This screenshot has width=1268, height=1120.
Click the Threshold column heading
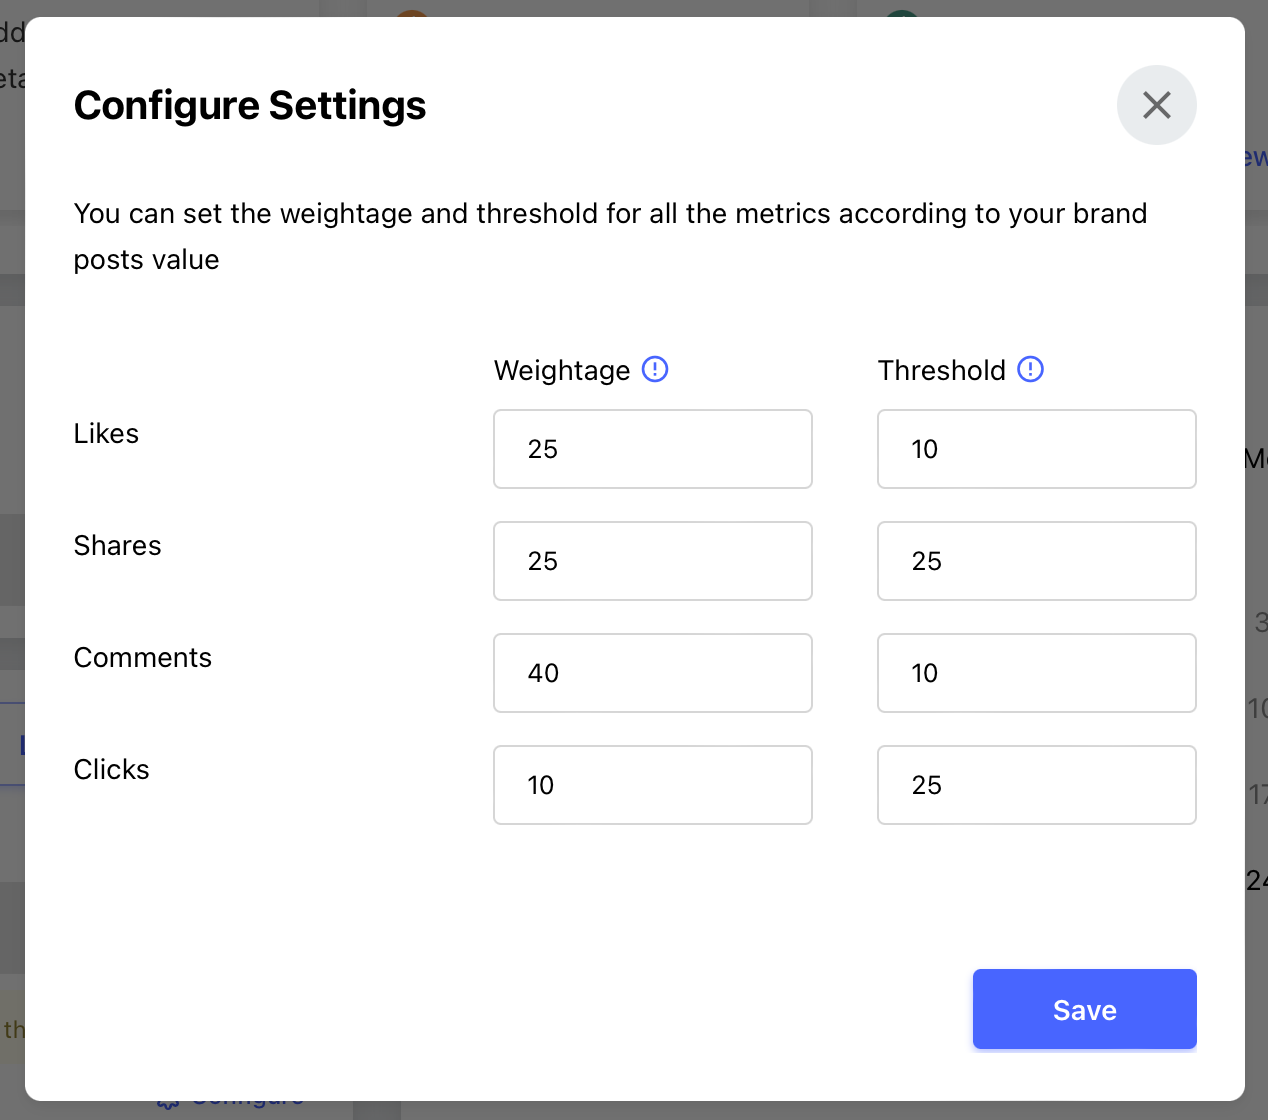point(942,370)
